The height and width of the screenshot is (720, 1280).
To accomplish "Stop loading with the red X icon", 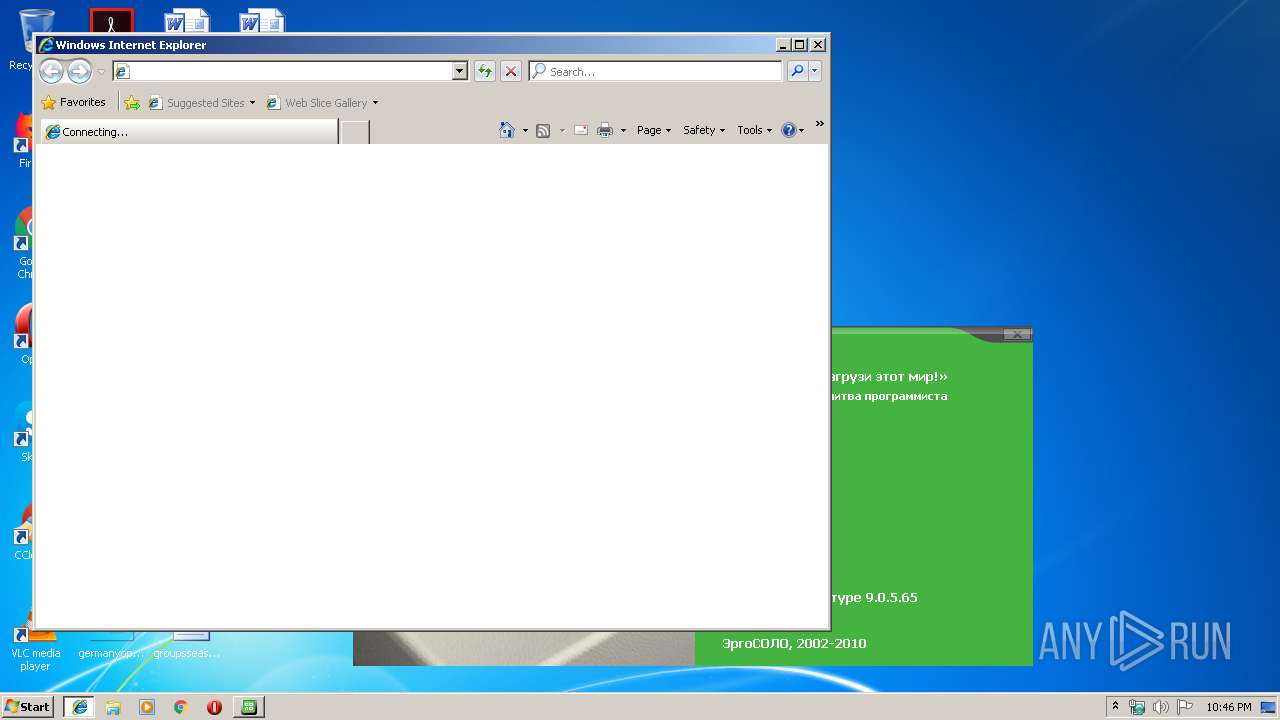I will point(511,71).
